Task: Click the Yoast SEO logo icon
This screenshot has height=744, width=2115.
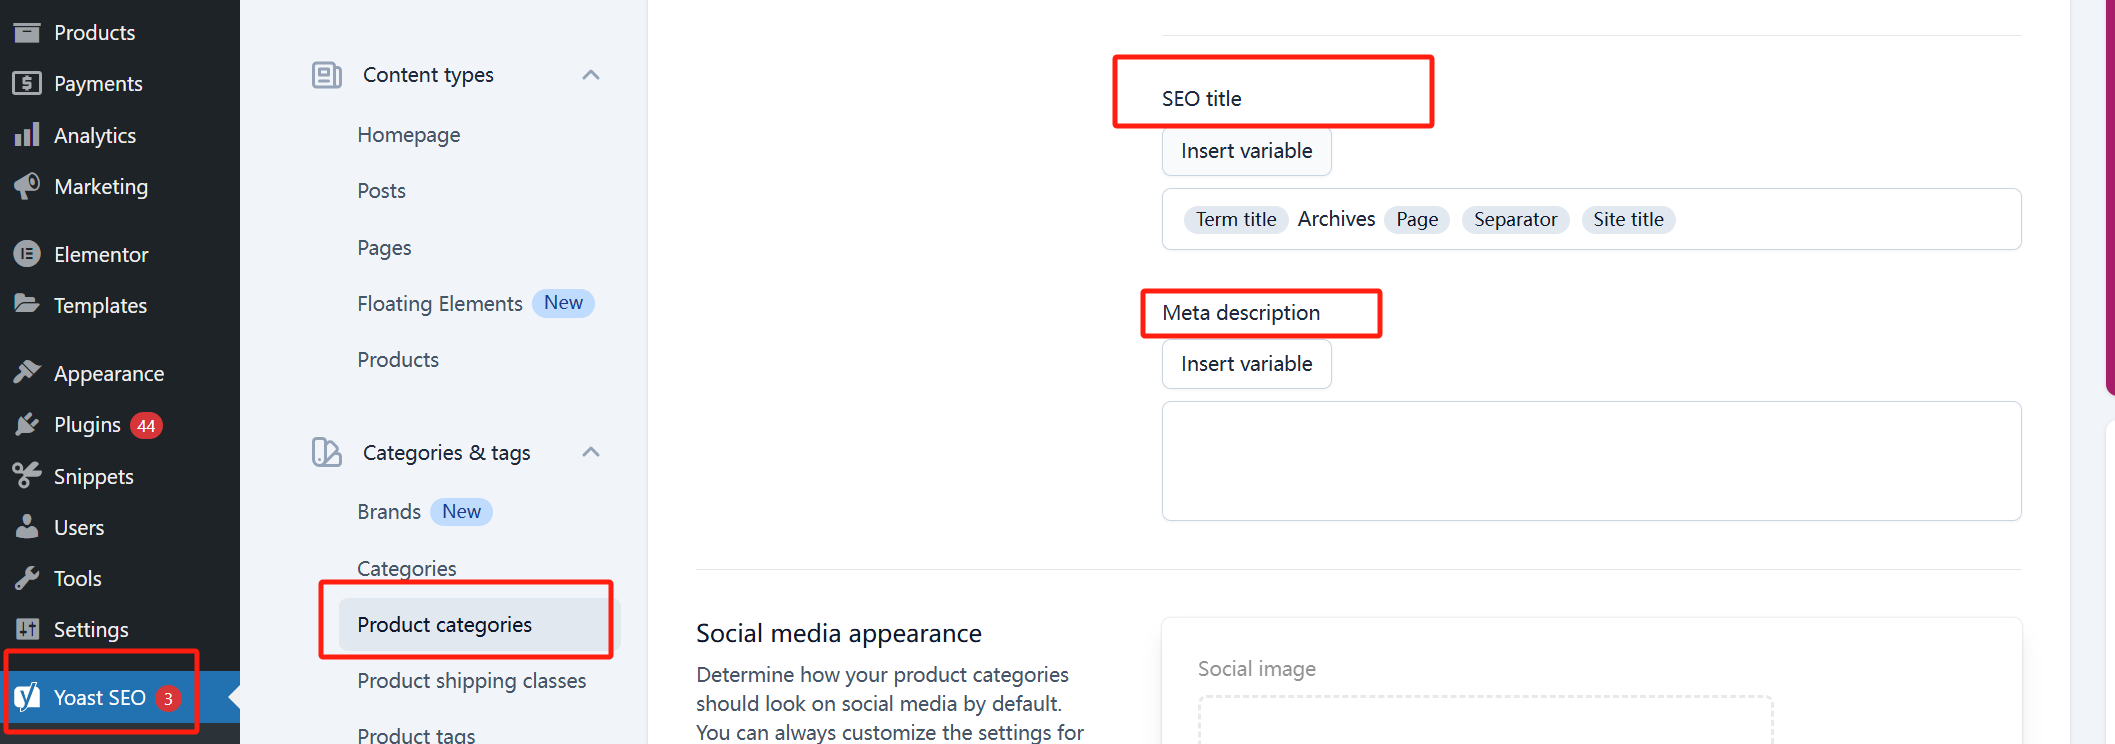Action: (x=27, y=697)
